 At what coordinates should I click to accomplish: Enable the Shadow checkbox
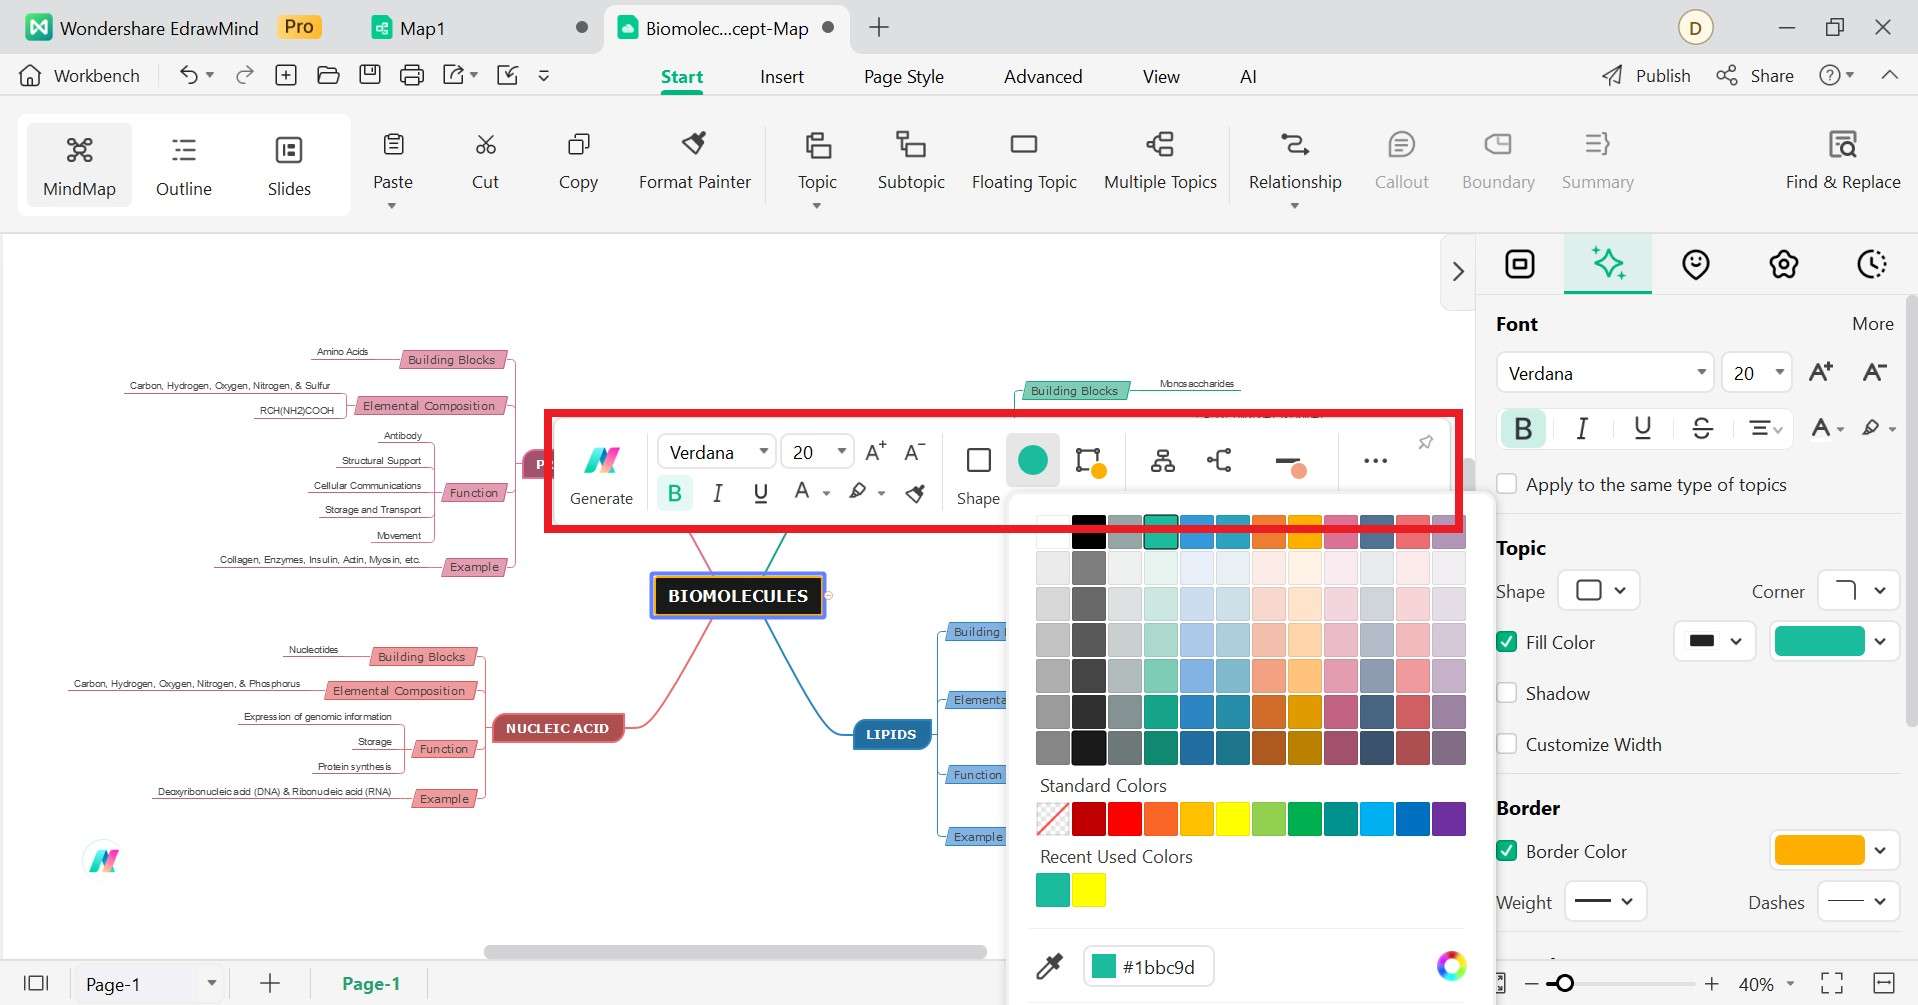tap(1507, 693)
